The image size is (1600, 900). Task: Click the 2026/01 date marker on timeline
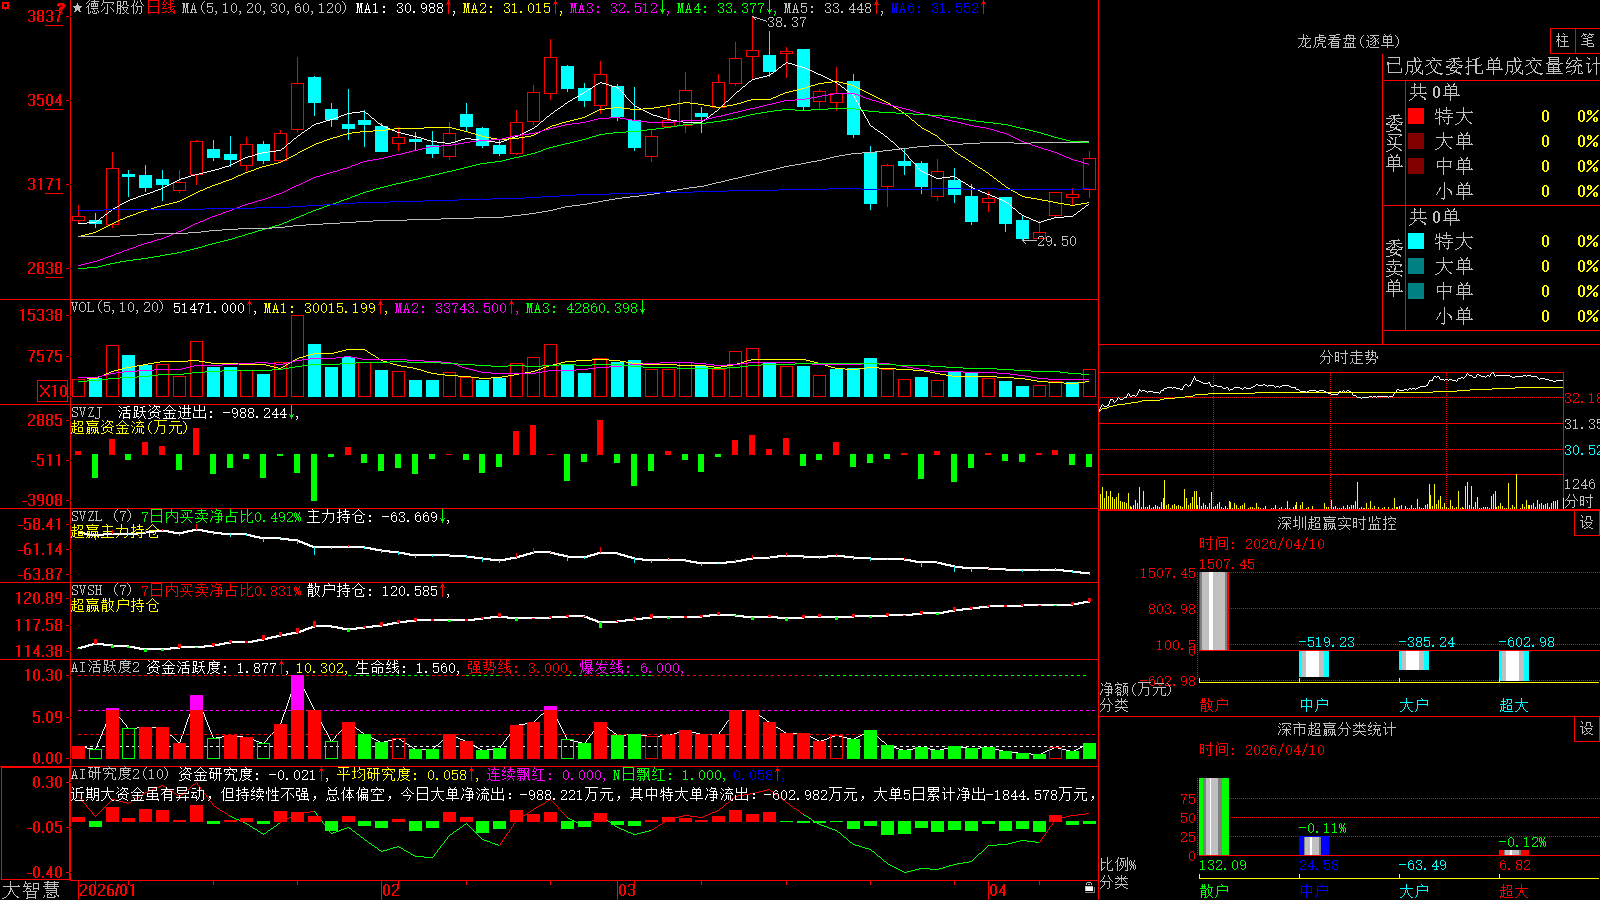coord(108,890)
